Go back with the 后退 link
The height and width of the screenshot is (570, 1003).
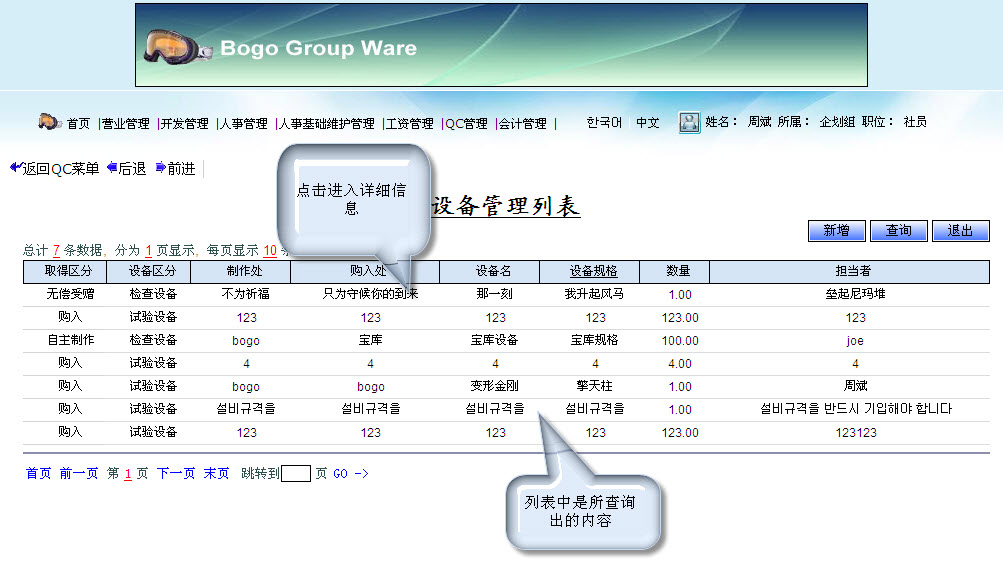[x=132, y=168]
